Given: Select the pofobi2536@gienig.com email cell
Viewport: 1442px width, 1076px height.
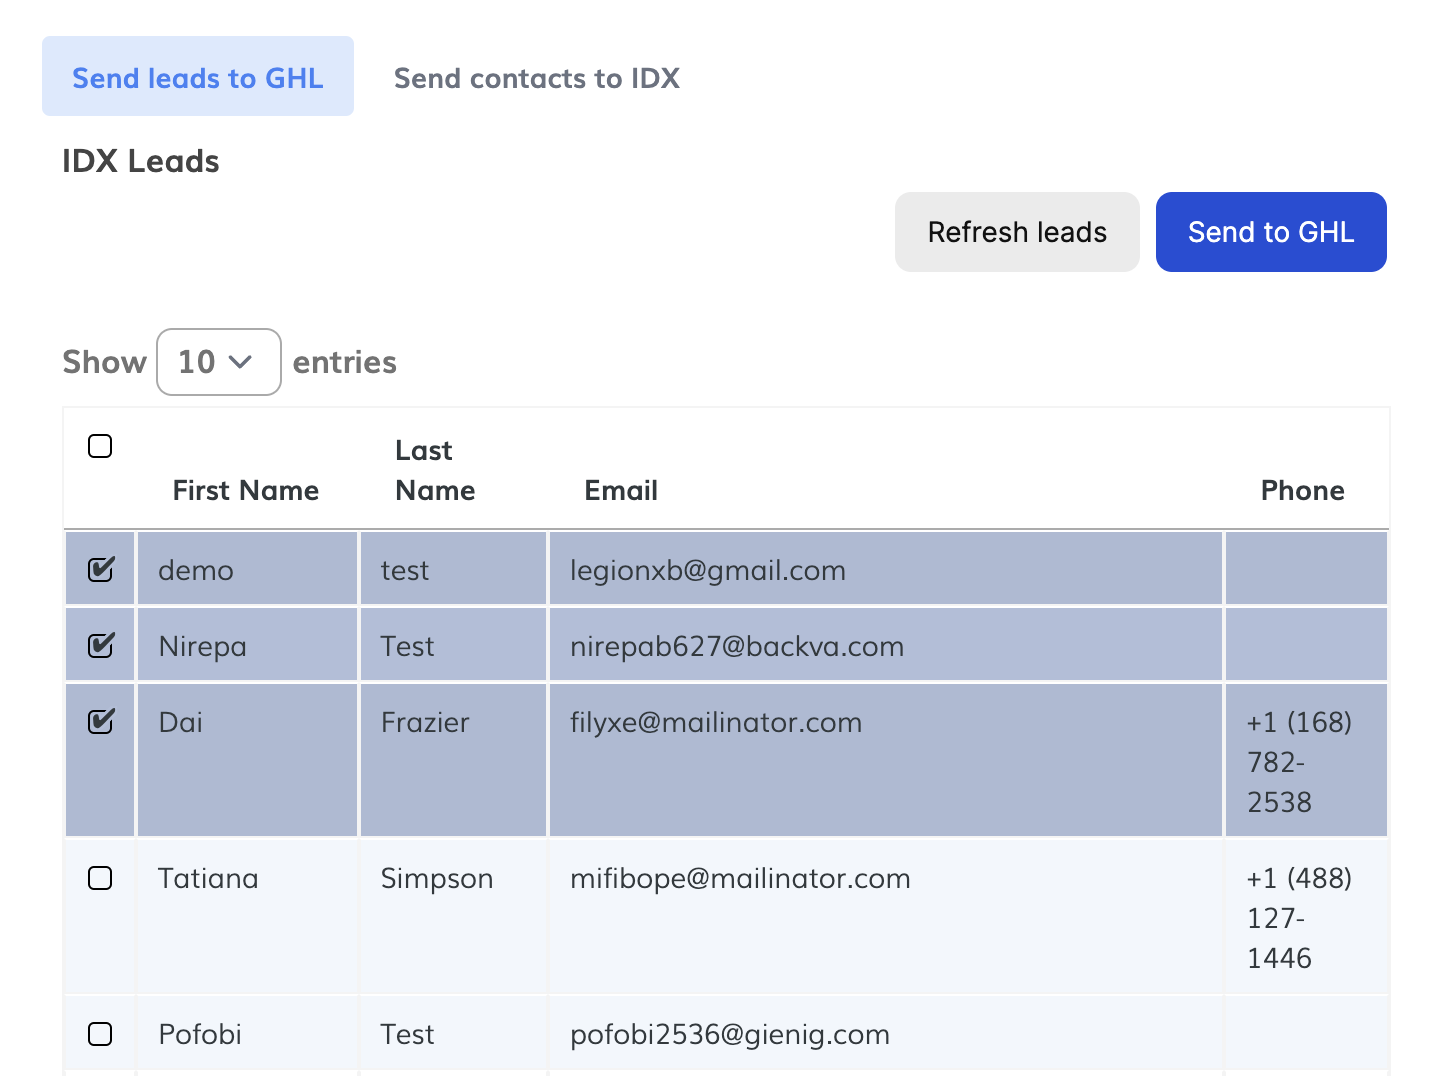Looking at the screenshot, I should click(x=729, y=1034).
